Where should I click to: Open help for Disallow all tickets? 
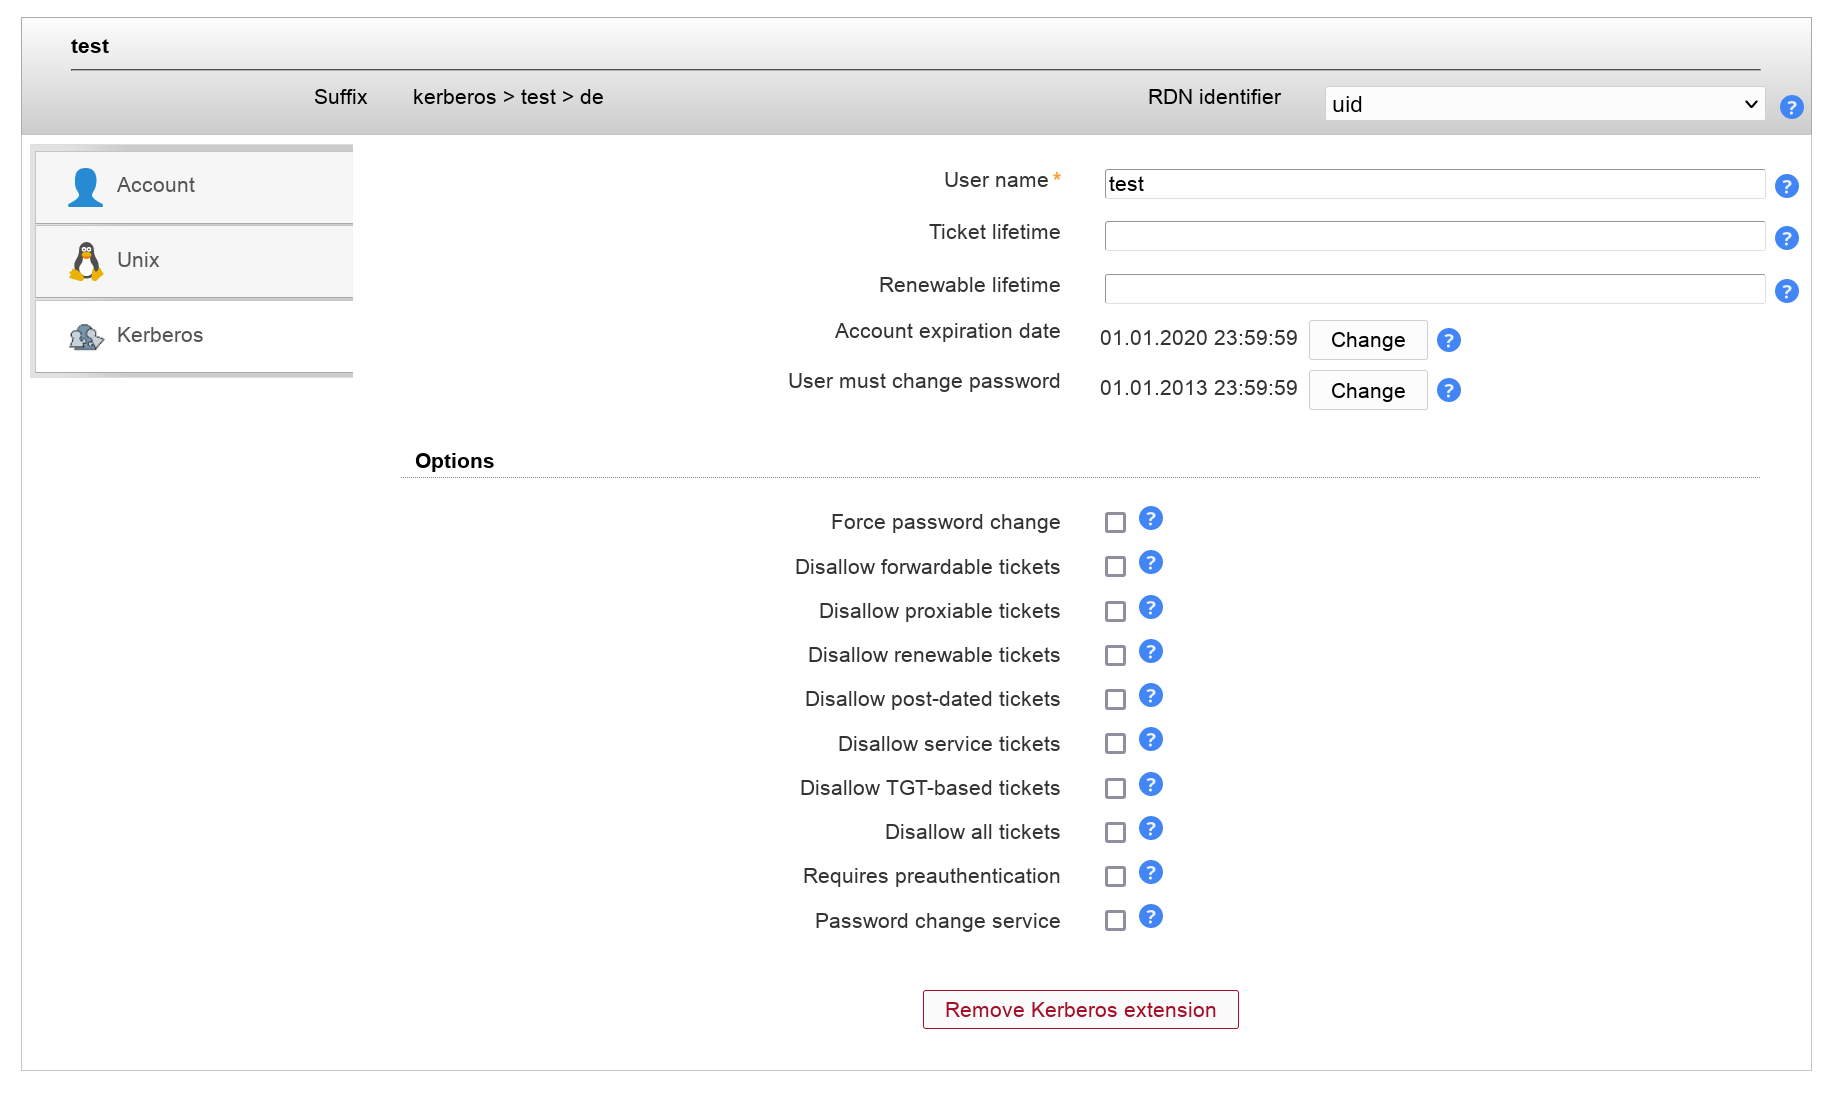tap(1150, 829)
